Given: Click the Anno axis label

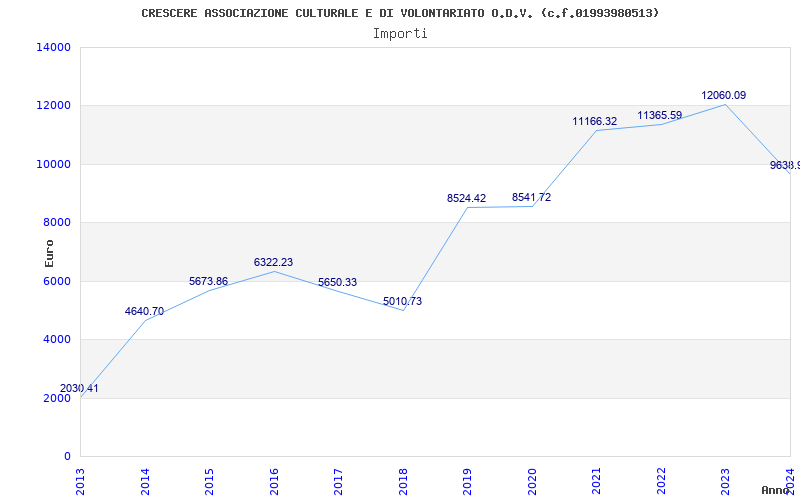Looking at the screenshot, I should (775, 490).
